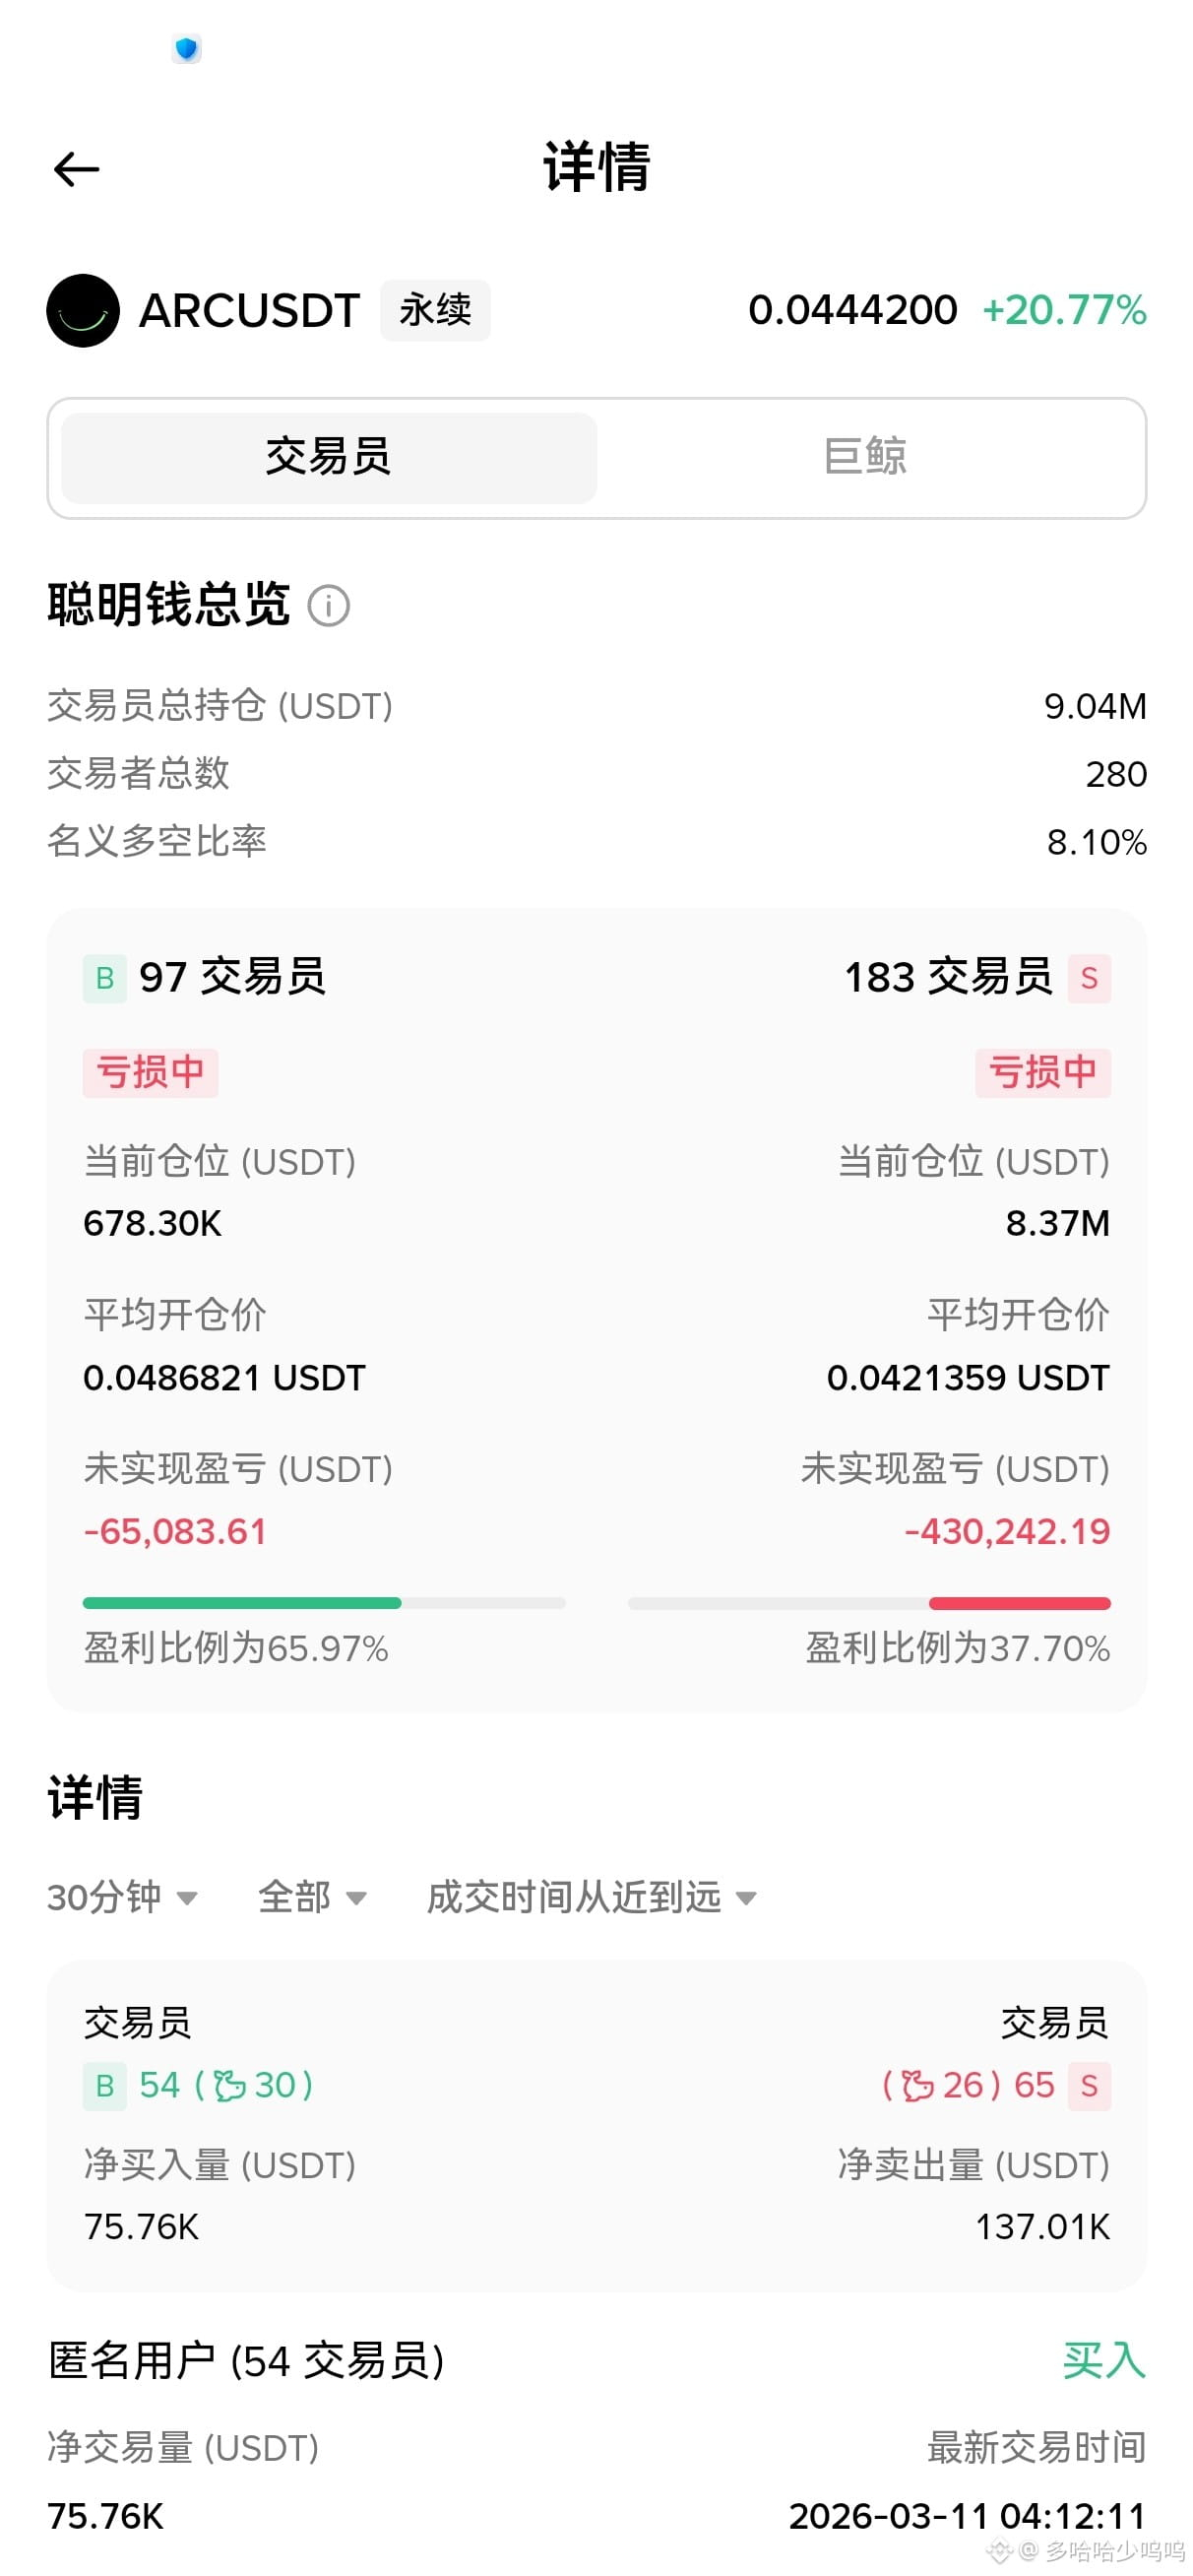Open the 全部 filter dropdown
Screen dimensions: 1193x2576
[x=312, y=1897]
